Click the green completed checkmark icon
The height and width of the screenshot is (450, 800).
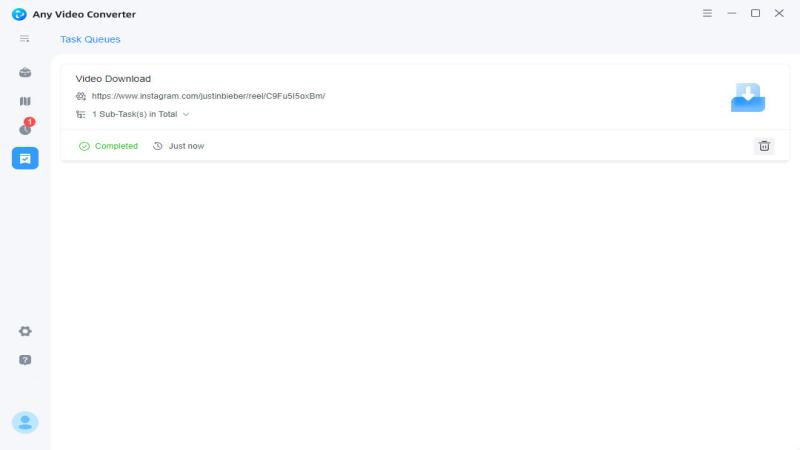point(84,146)
